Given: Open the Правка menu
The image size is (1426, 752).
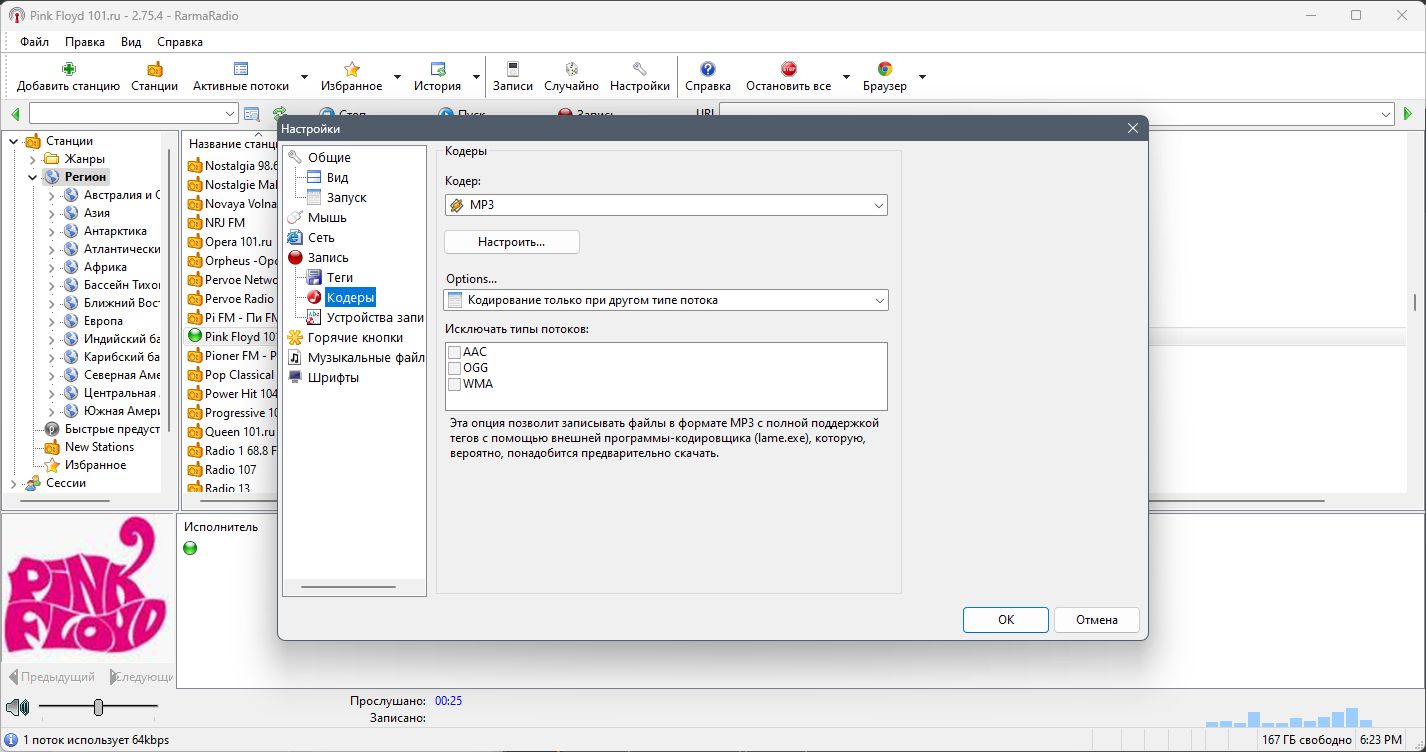Looking at the screenshot, I should 85,42.
